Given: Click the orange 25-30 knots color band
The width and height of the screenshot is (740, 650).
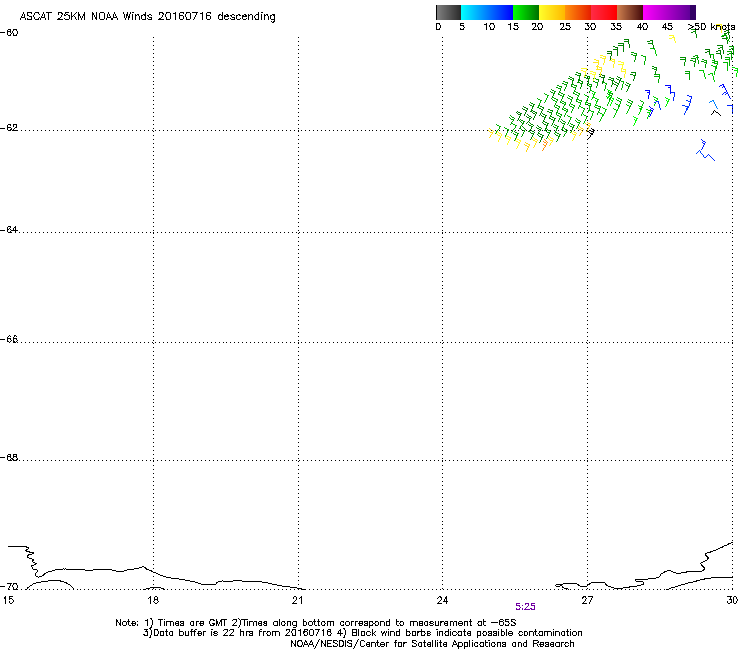Looking at the screenshot, I should 578,12.
